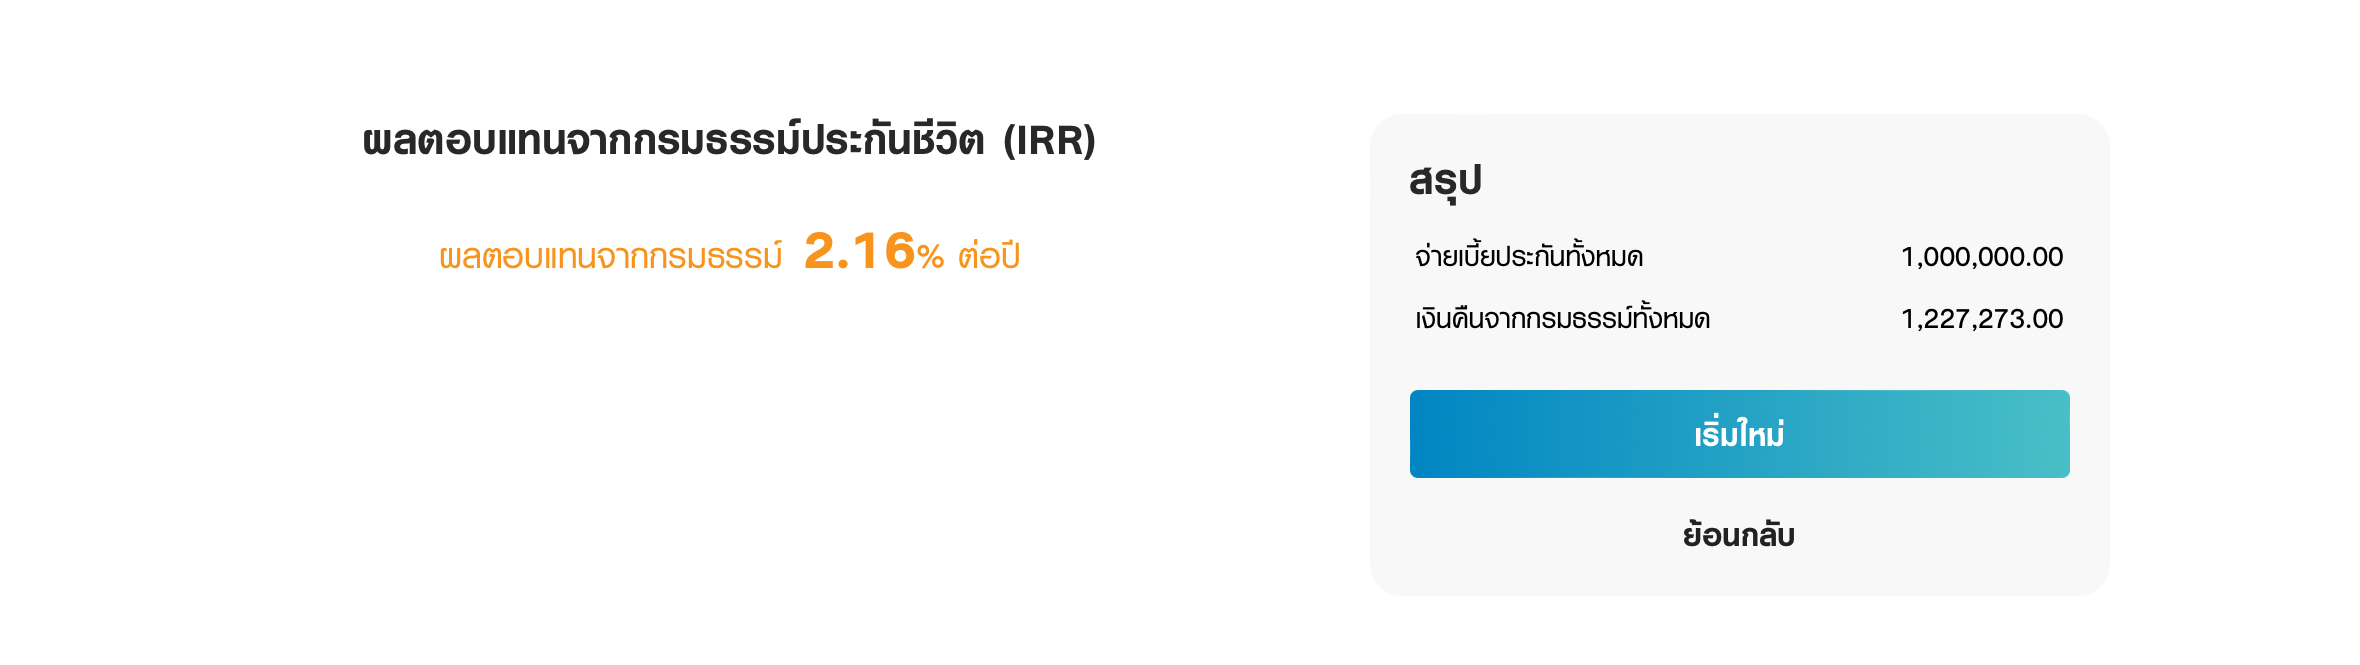The image size is (2360, 665).
Task: Click the 1,000,000.00 total premium amount
Action: [x=1982, y=257]
